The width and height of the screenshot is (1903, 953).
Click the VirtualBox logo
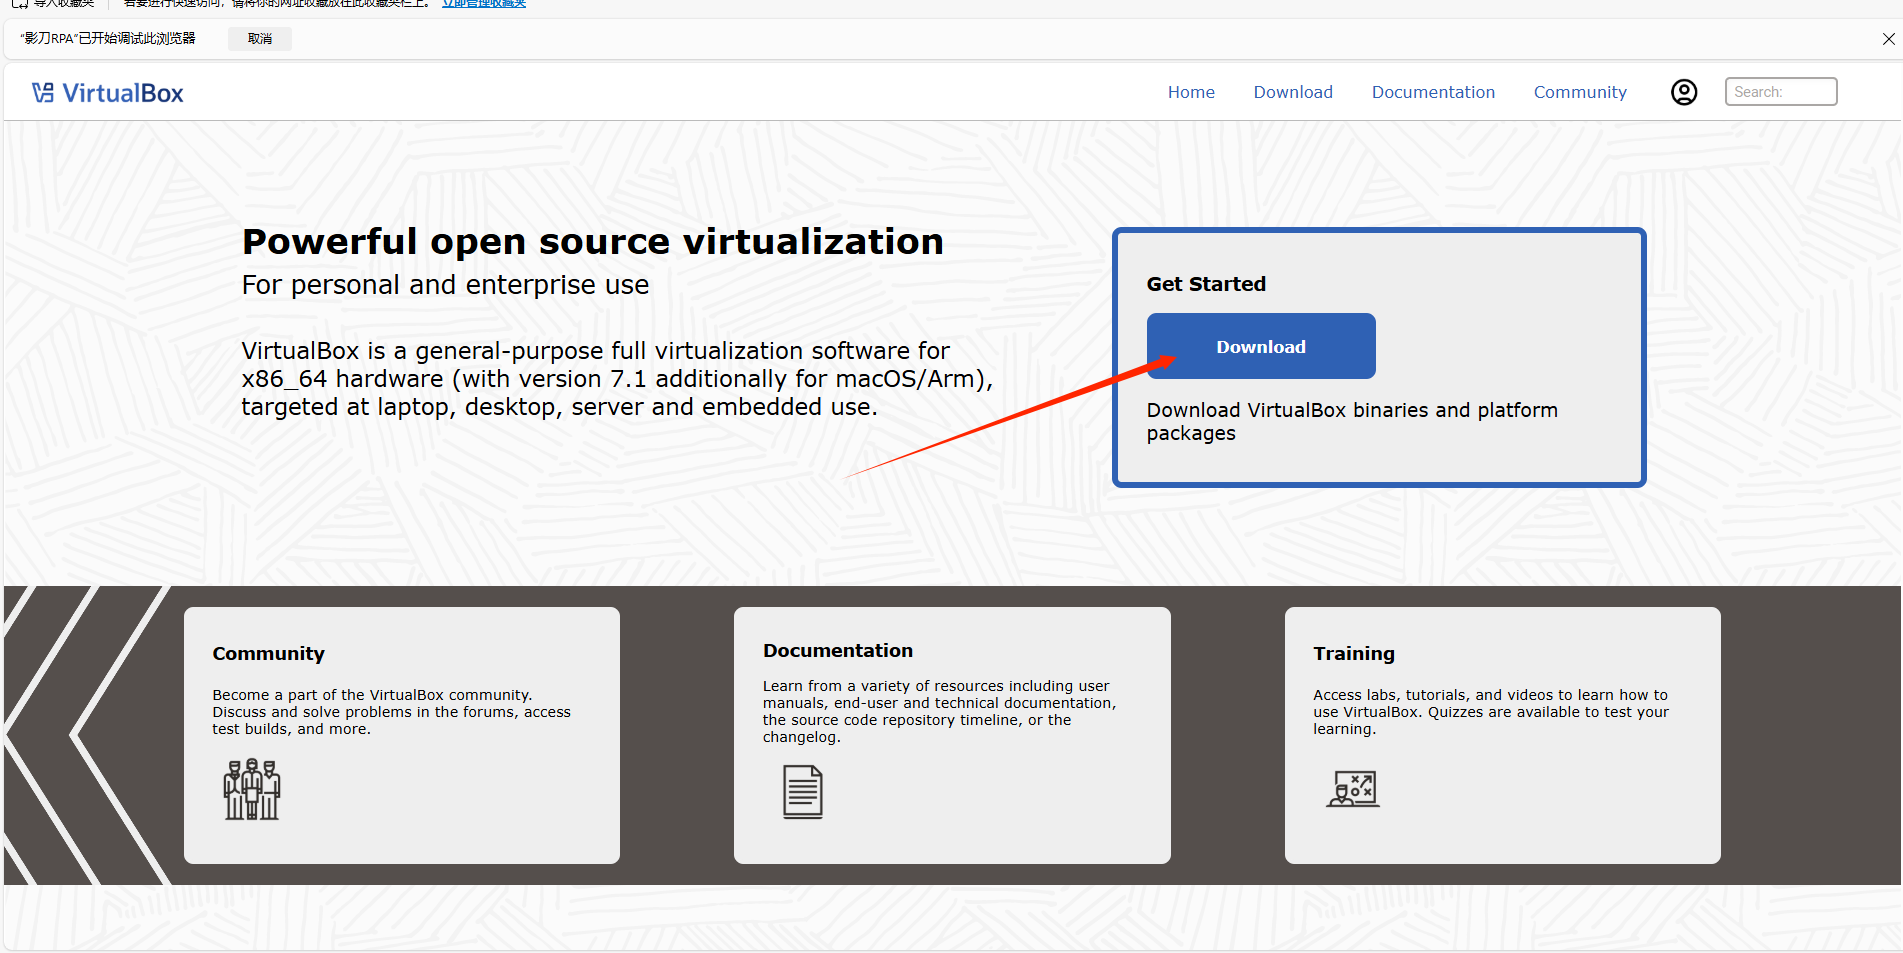tap(107, 91)
